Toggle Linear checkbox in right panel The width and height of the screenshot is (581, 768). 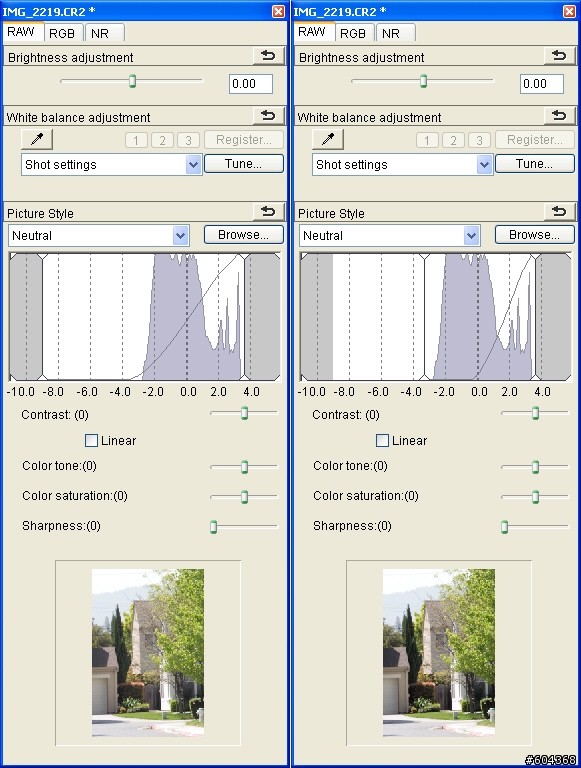[382, 440]
